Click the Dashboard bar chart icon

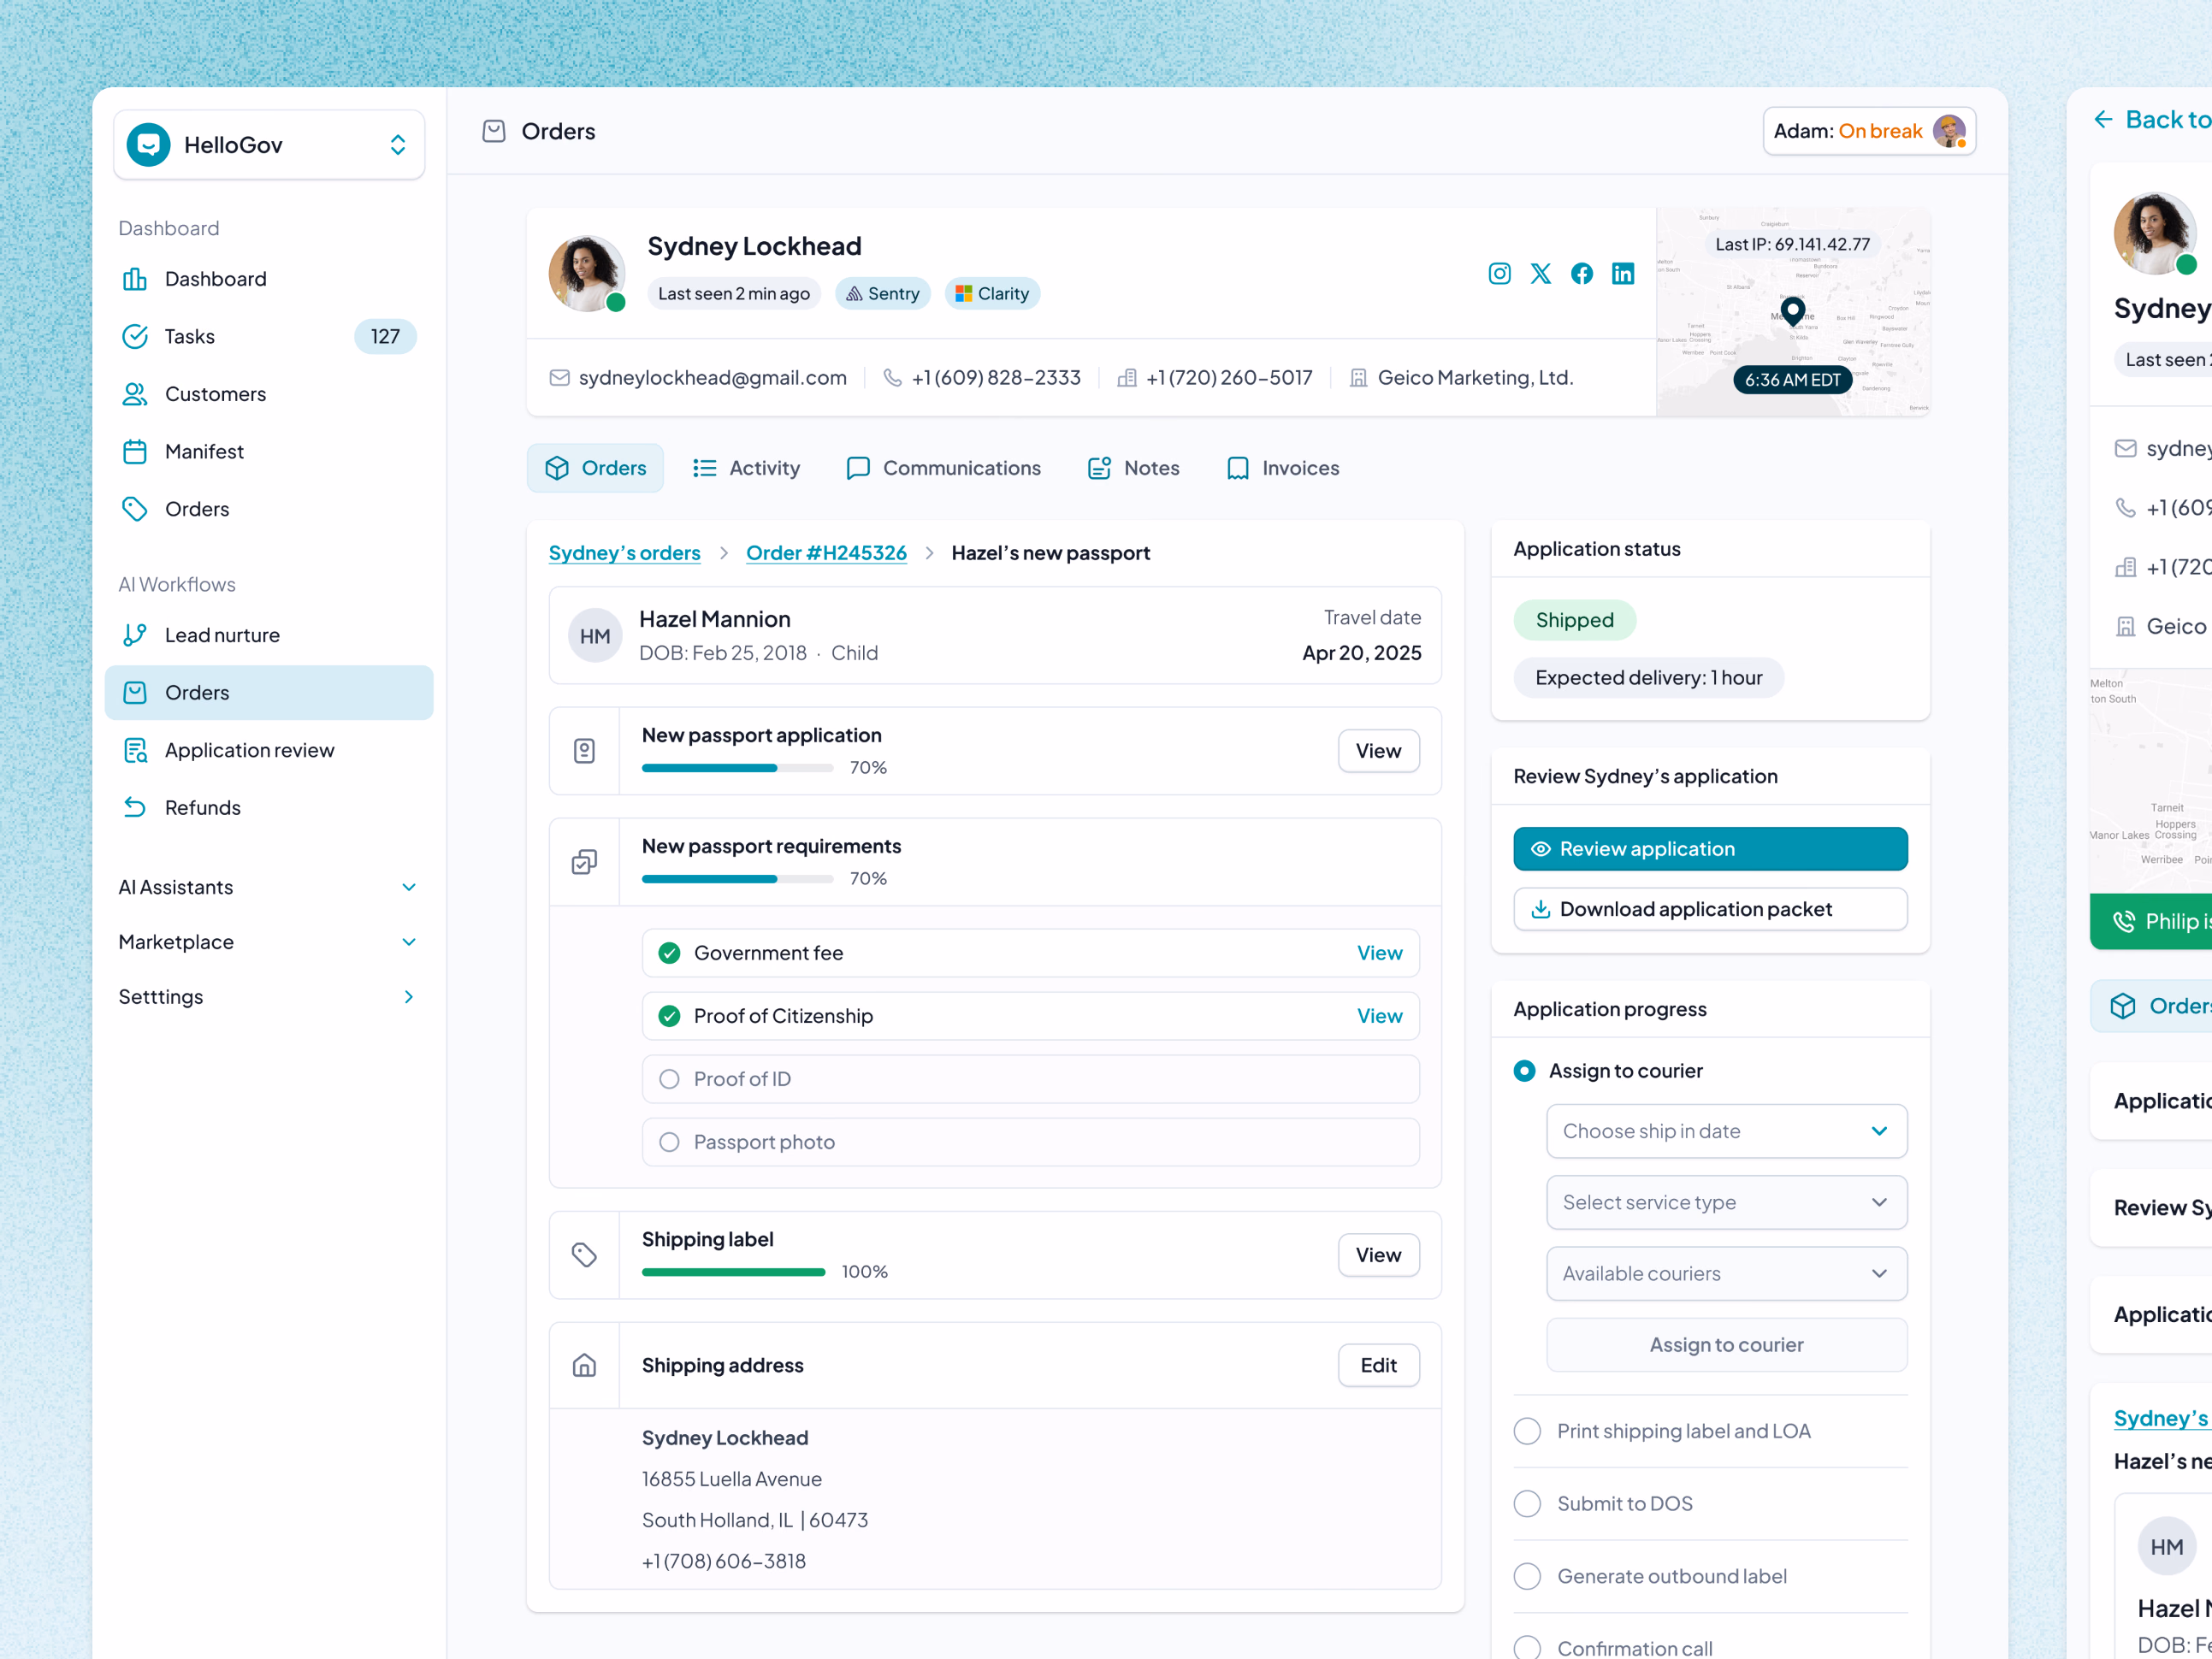pos(135,279)
